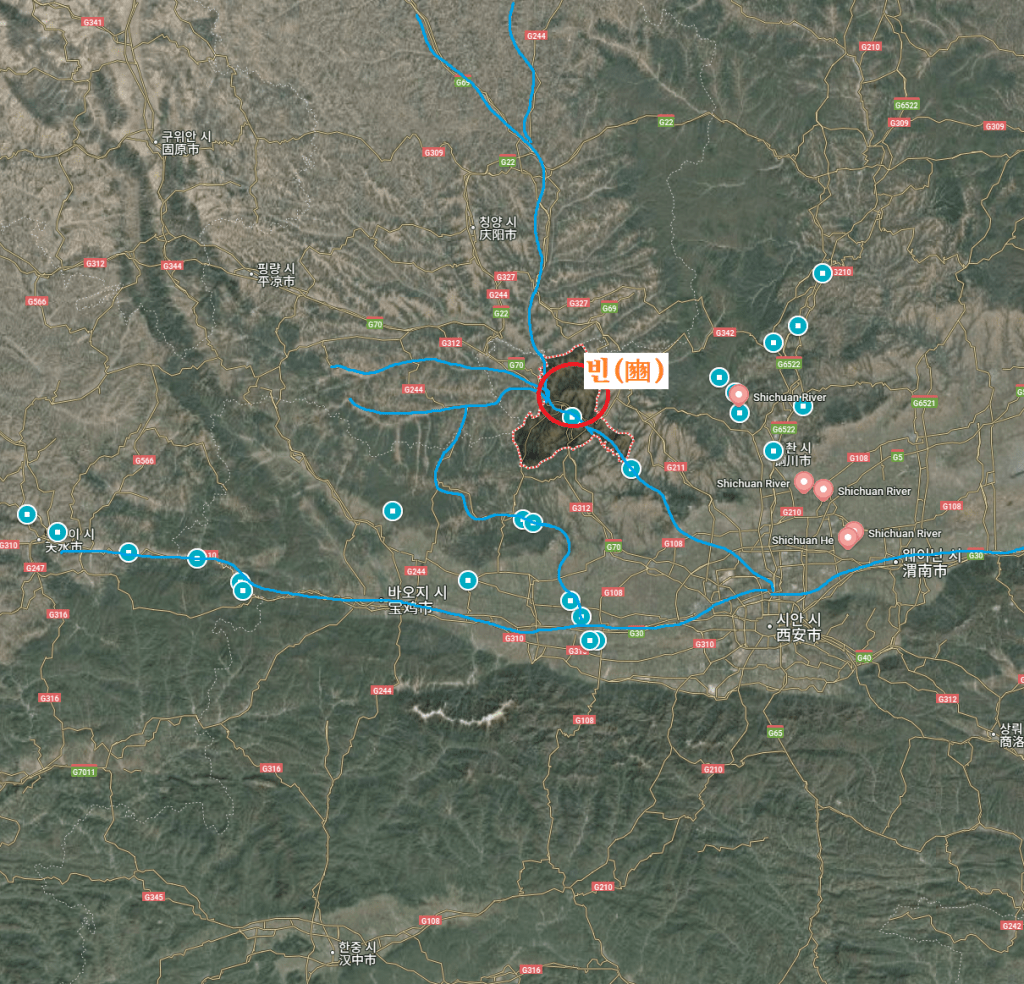The width and height of the screenshot is (1024, 984).
Task: Select the teal marker beside the S210 road shield
Action: [822, 273]
